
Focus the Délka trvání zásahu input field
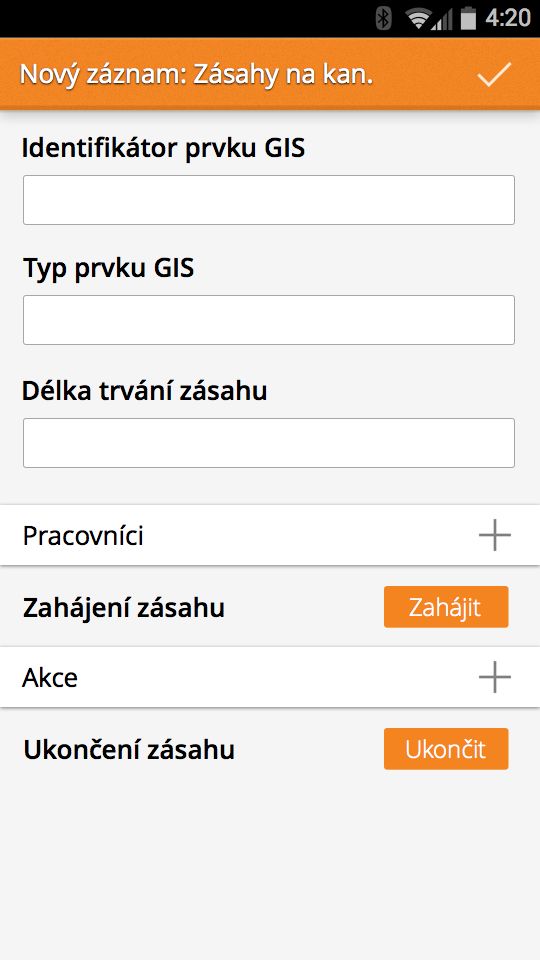(x=269, y=443)
